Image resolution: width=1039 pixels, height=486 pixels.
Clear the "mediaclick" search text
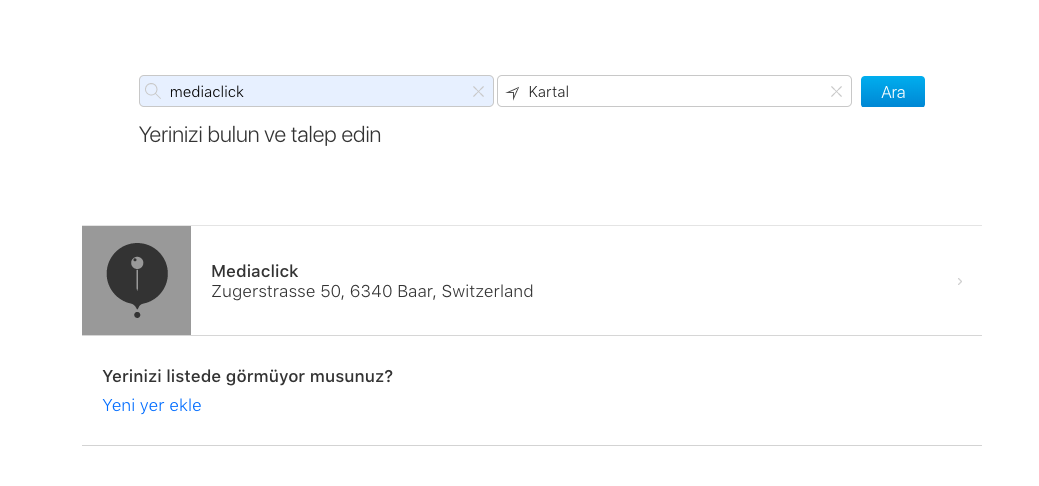point(478,92)
